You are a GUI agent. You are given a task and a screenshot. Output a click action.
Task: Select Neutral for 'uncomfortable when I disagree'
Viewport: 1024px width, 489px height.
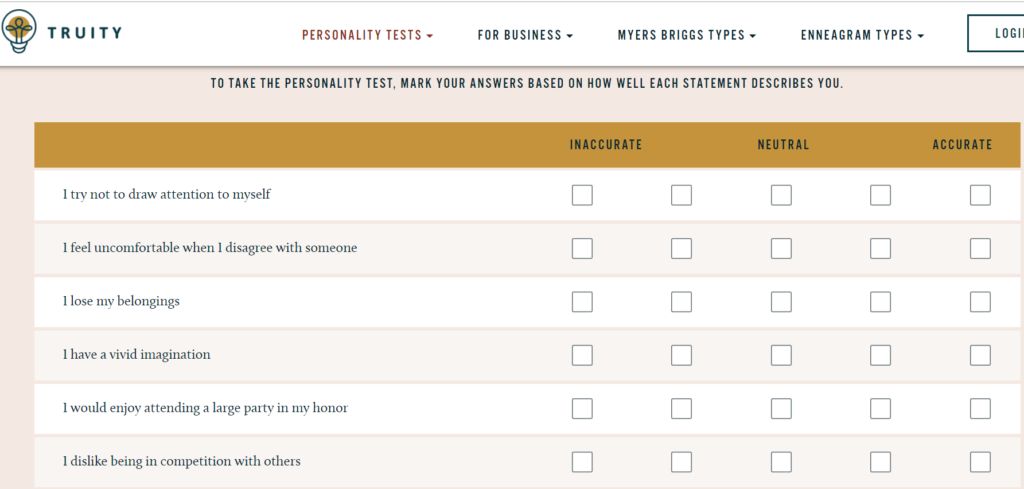pyautogui.click(x=781, y=248)
